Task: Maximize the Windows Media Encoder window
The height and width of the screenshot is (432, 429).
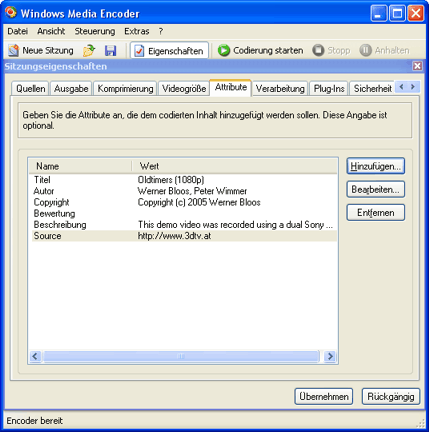Action: (x=397, y=14)
